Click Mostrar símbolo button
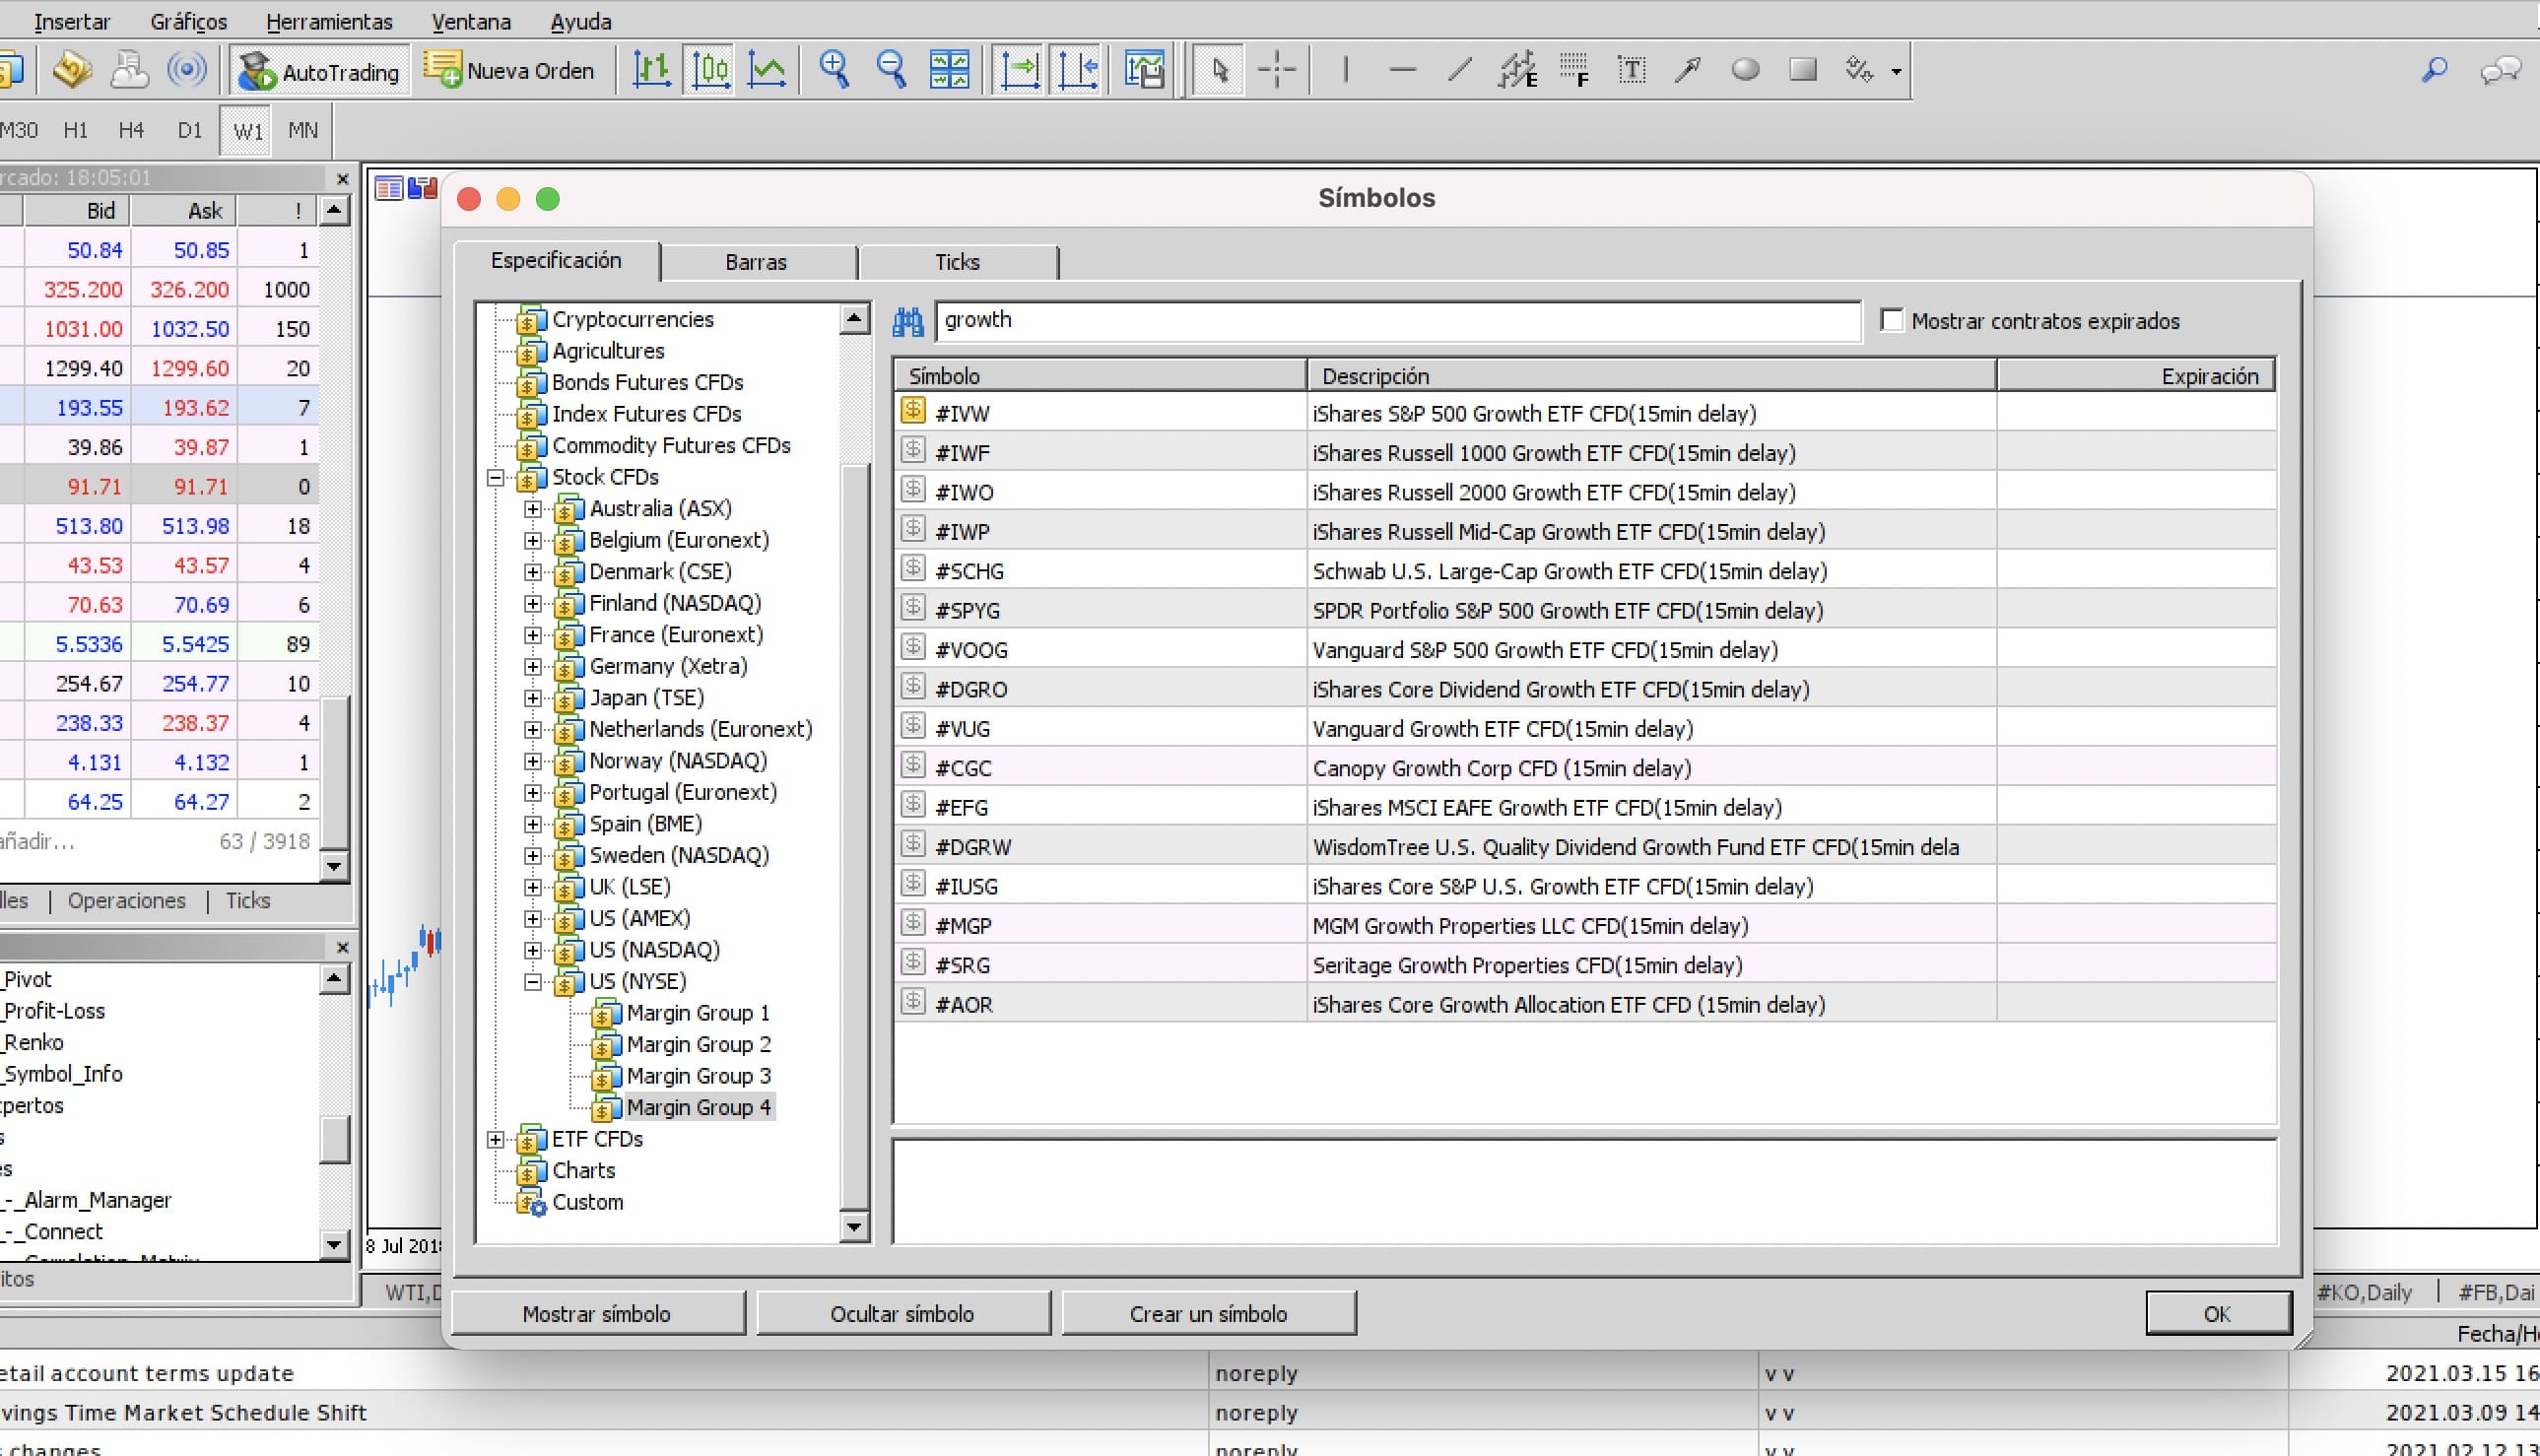The height and width of the screenshot is (1456, 2540). pyautogui.click(x=597, y=1314)
